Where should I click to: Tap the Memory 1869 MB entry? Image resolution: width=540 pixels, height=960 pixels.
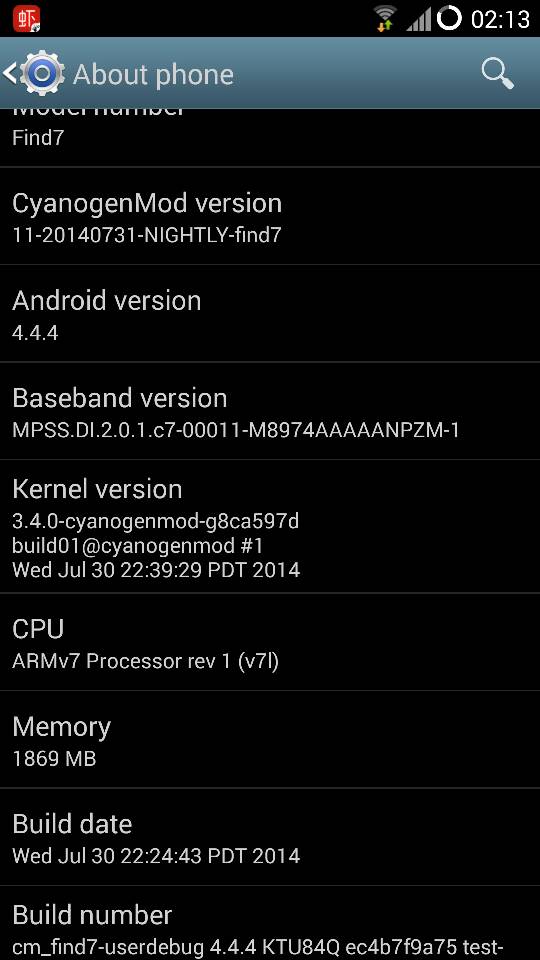[270, 740]
